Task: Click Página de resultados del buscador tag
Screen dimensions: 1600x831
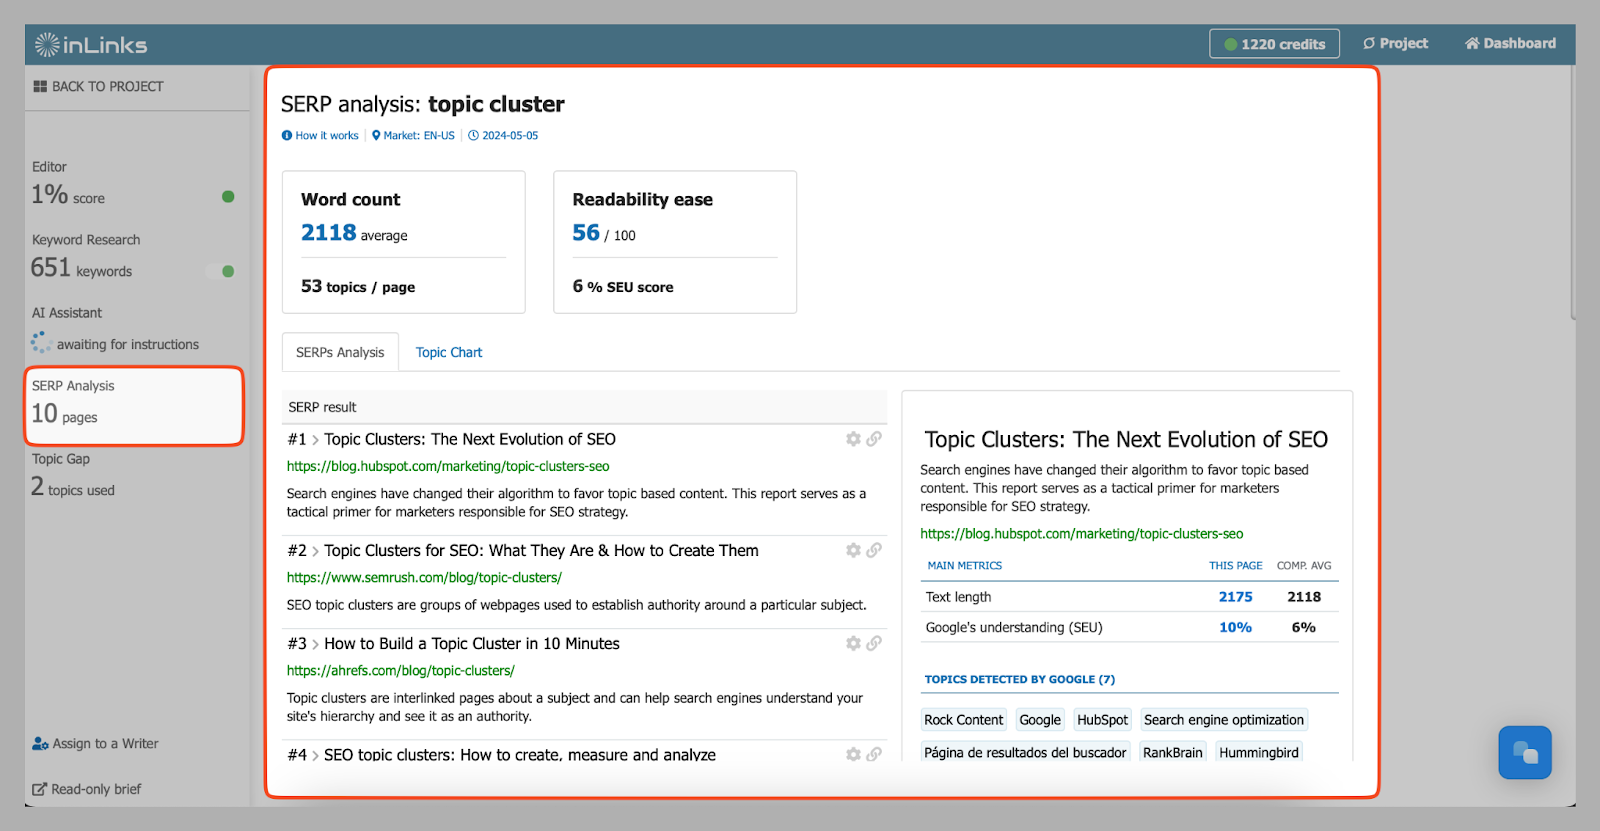Action: pyautogui.click(x=1025, y=752)
